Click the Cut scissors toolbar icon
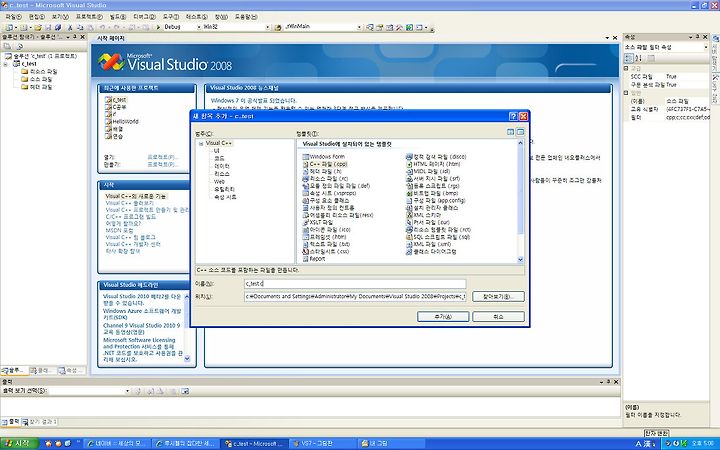This screenshot has height=450, width=720. (x=70, y=28)
